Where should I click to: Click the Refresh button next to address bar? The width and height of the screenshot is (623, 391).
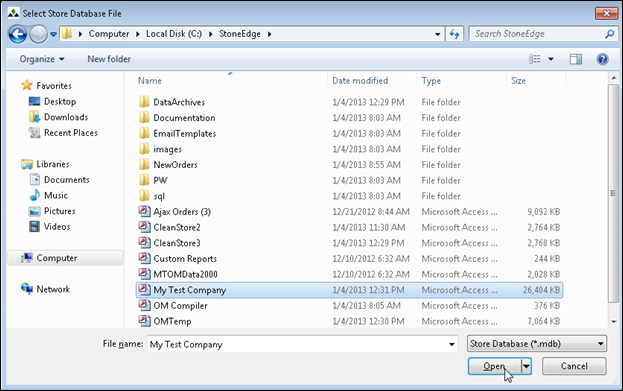tap(455, 34)
